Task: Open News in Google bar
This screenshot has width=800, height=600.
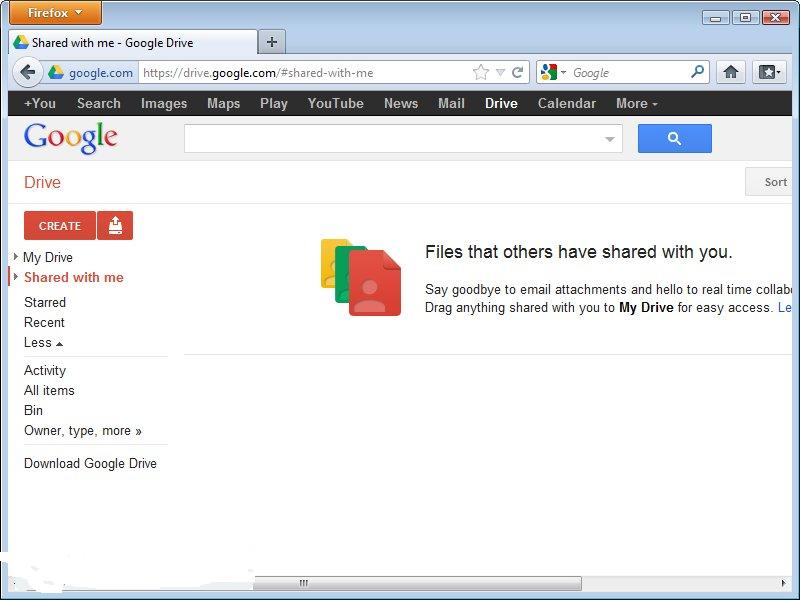Action: (401, 104)
